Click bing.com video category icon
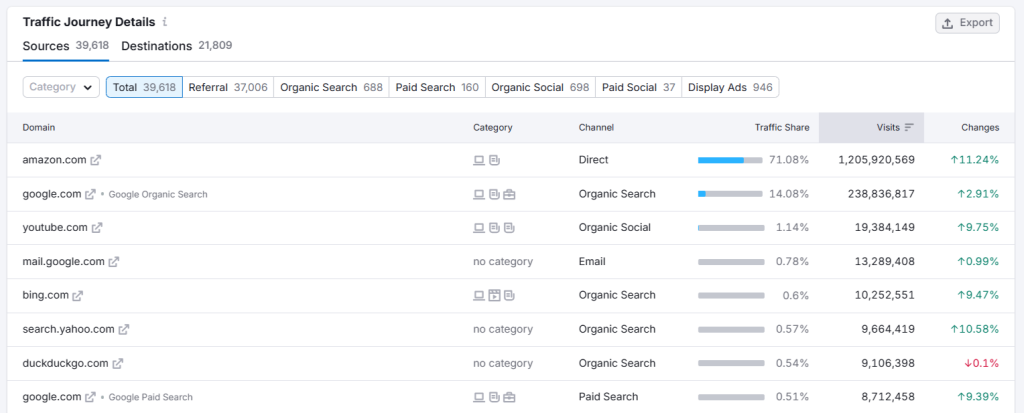Image resolution: width=1024 pixels, height=413 pixels. coord(494,295)
